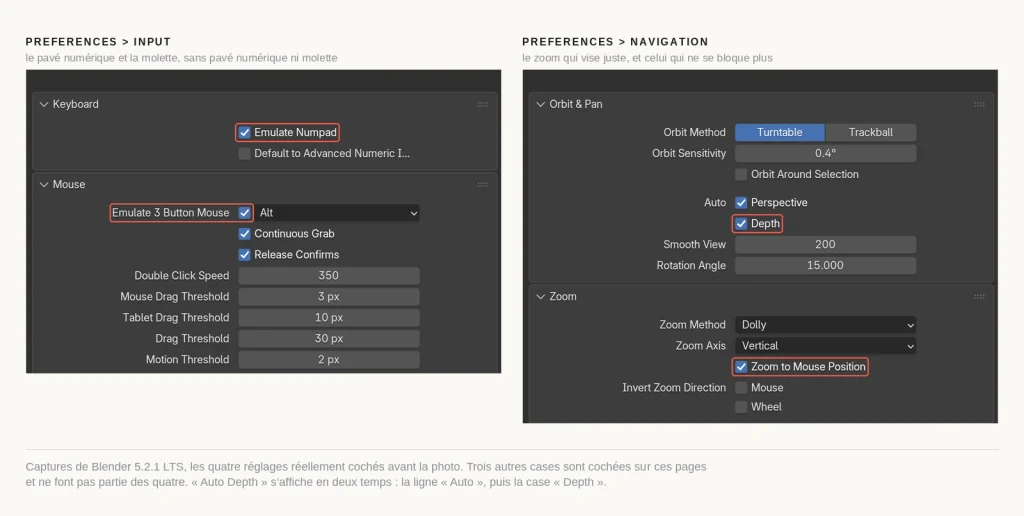This screenshot has width=1024, height=516.
Task: Check Invert Zoom Direction Mouse
Action: point(741,387)
